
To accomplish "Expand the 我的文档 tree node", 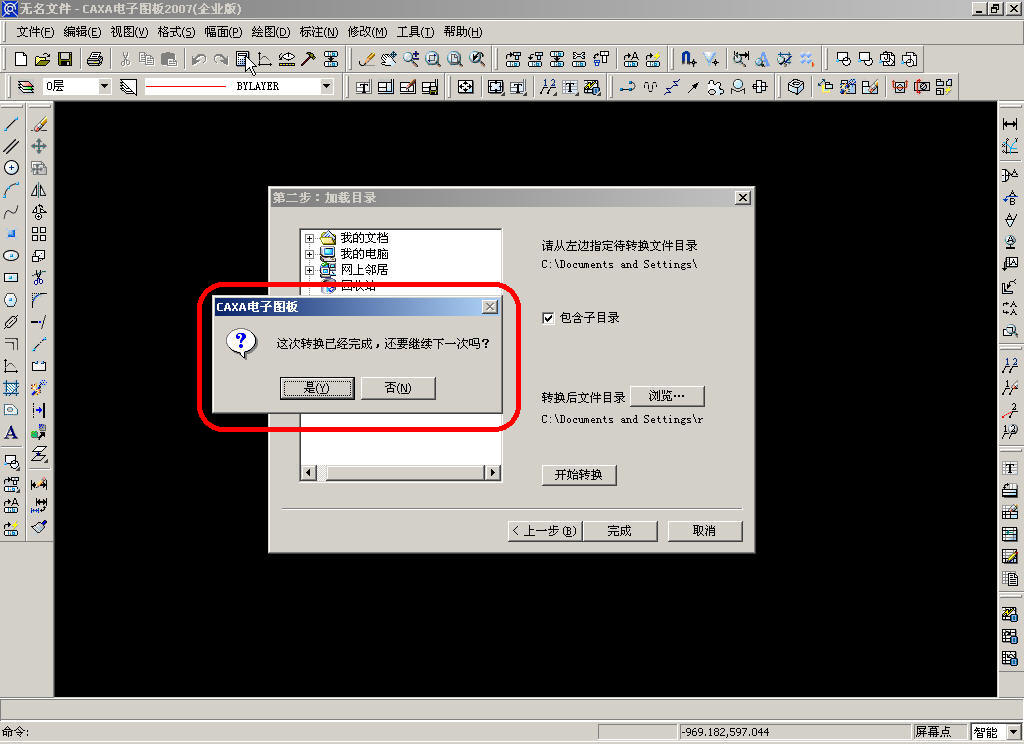I will click(310, 238).
